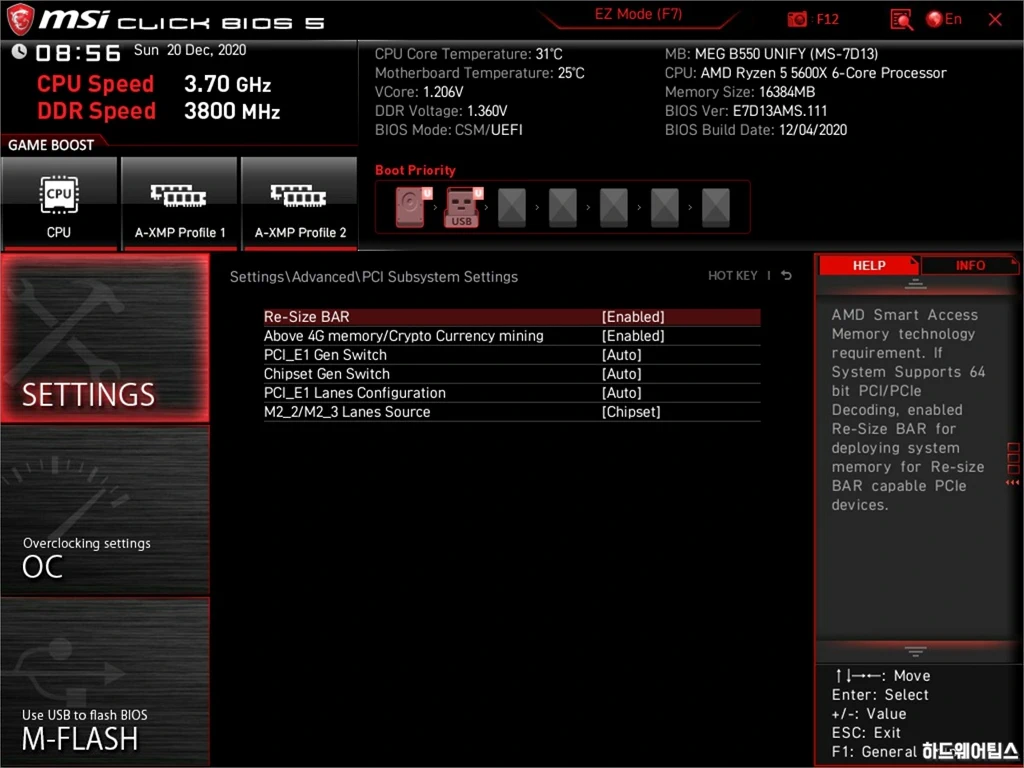
Task: Select Above 4G memory/Crypto Currency mining label
Action: pyautogui.click(x=404, y=336)
